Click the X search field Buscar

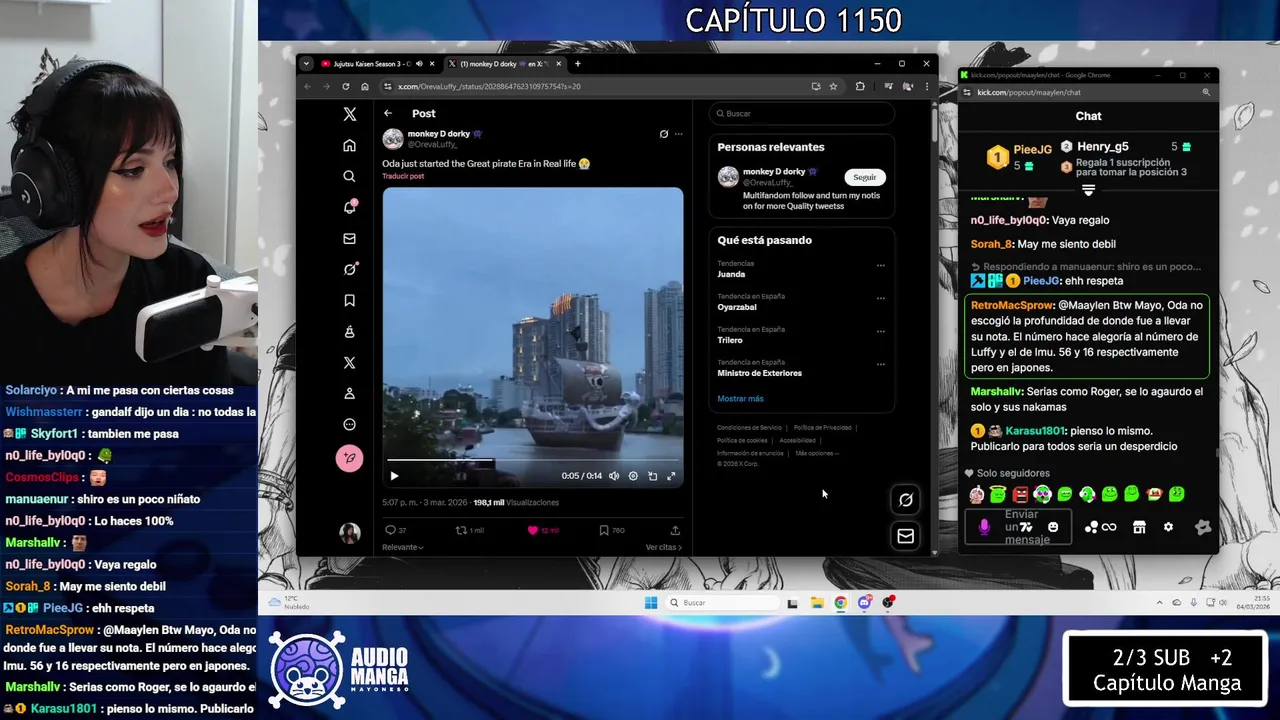802,113
